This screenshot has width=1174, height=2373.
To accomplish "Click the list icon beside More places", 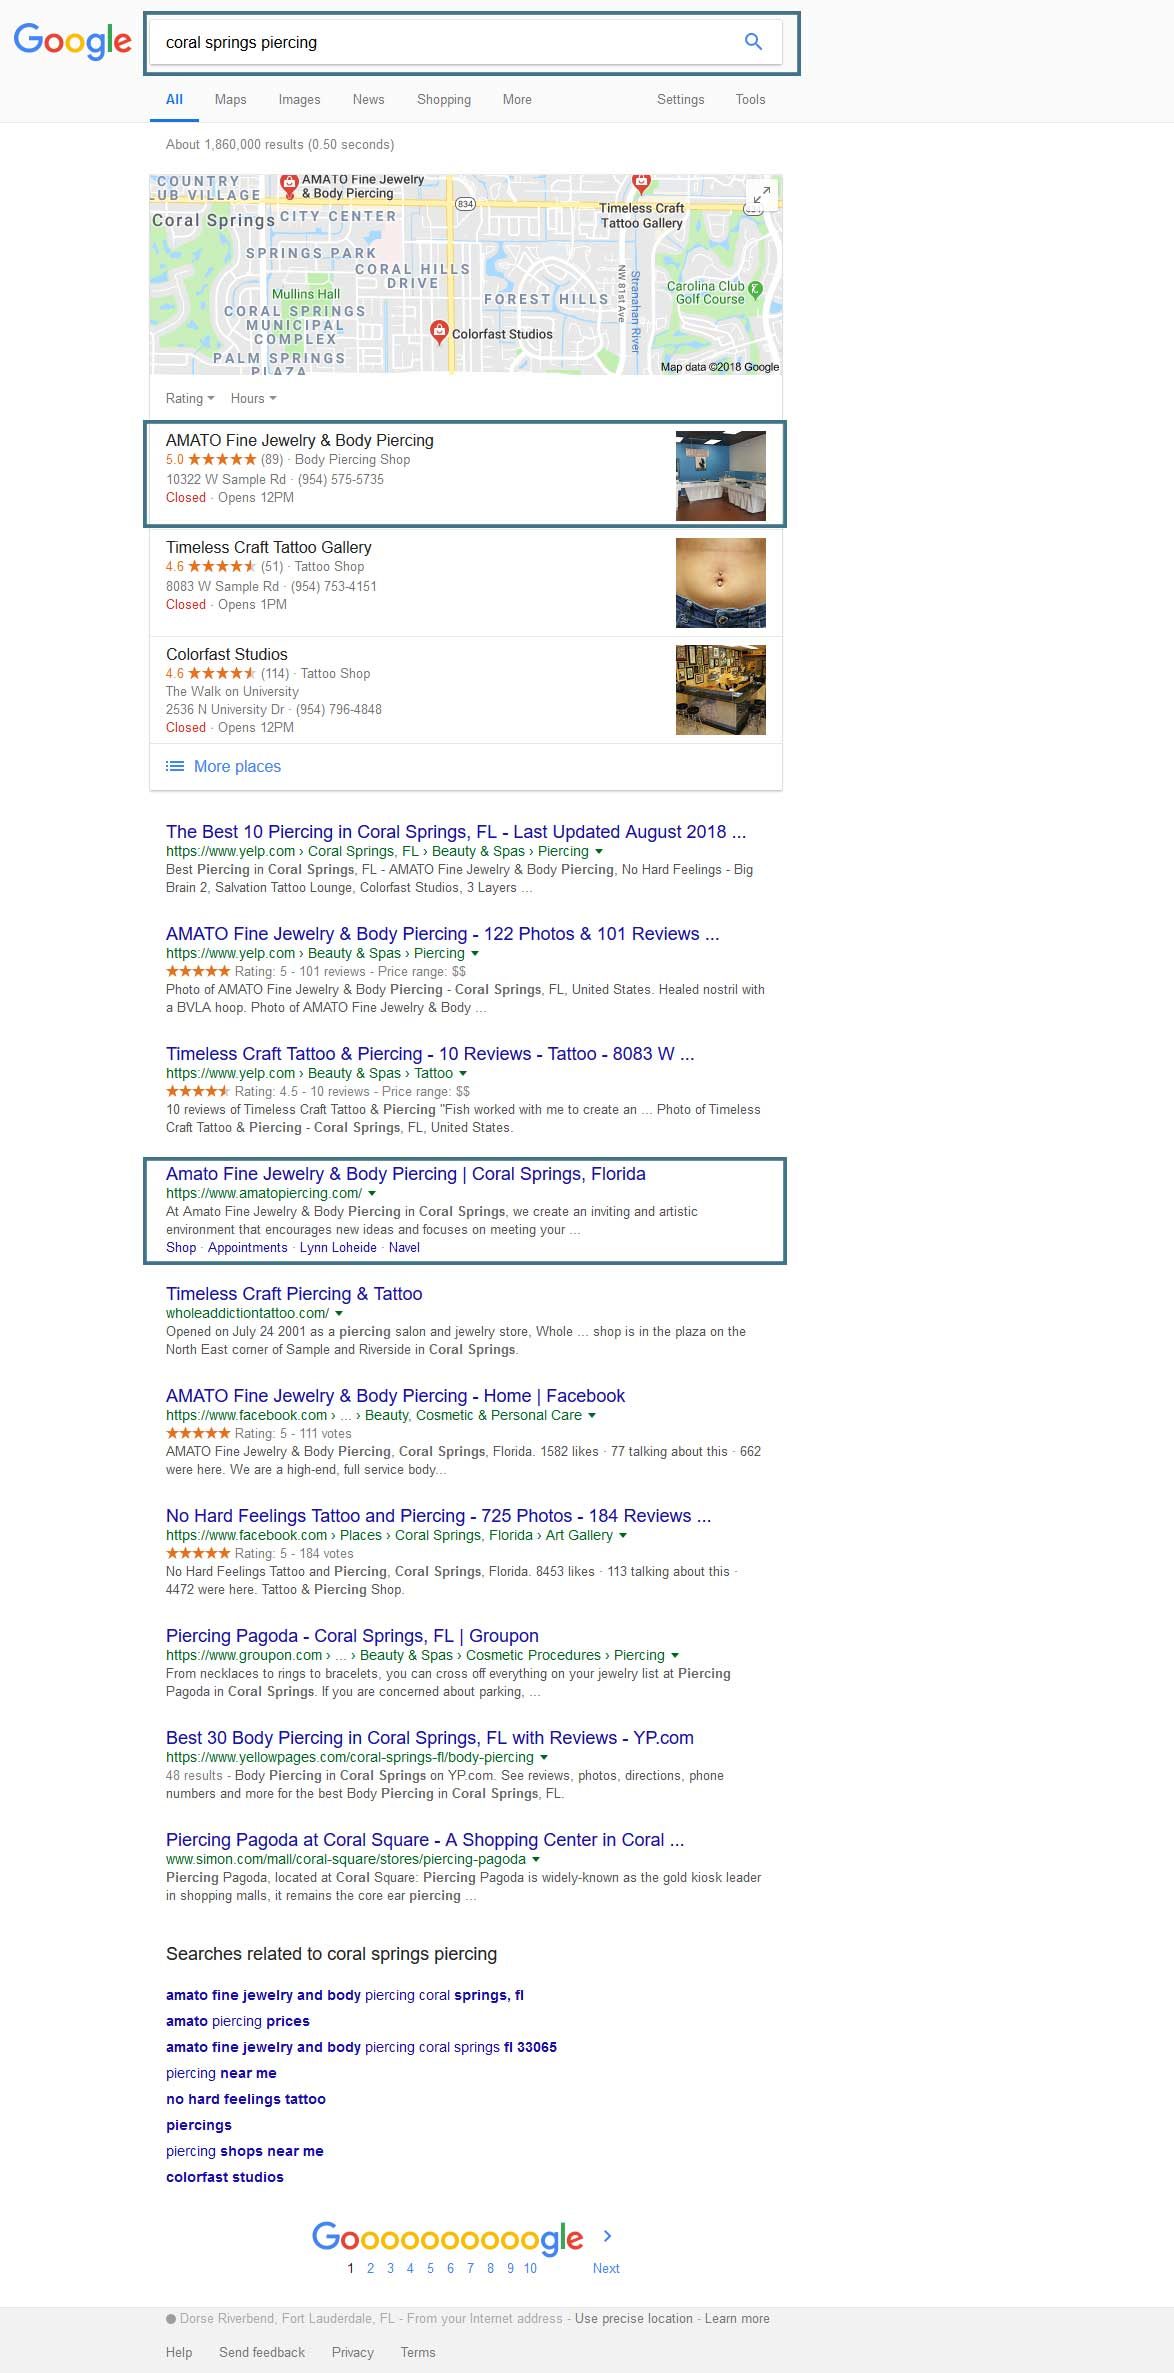I will (175, 766).
